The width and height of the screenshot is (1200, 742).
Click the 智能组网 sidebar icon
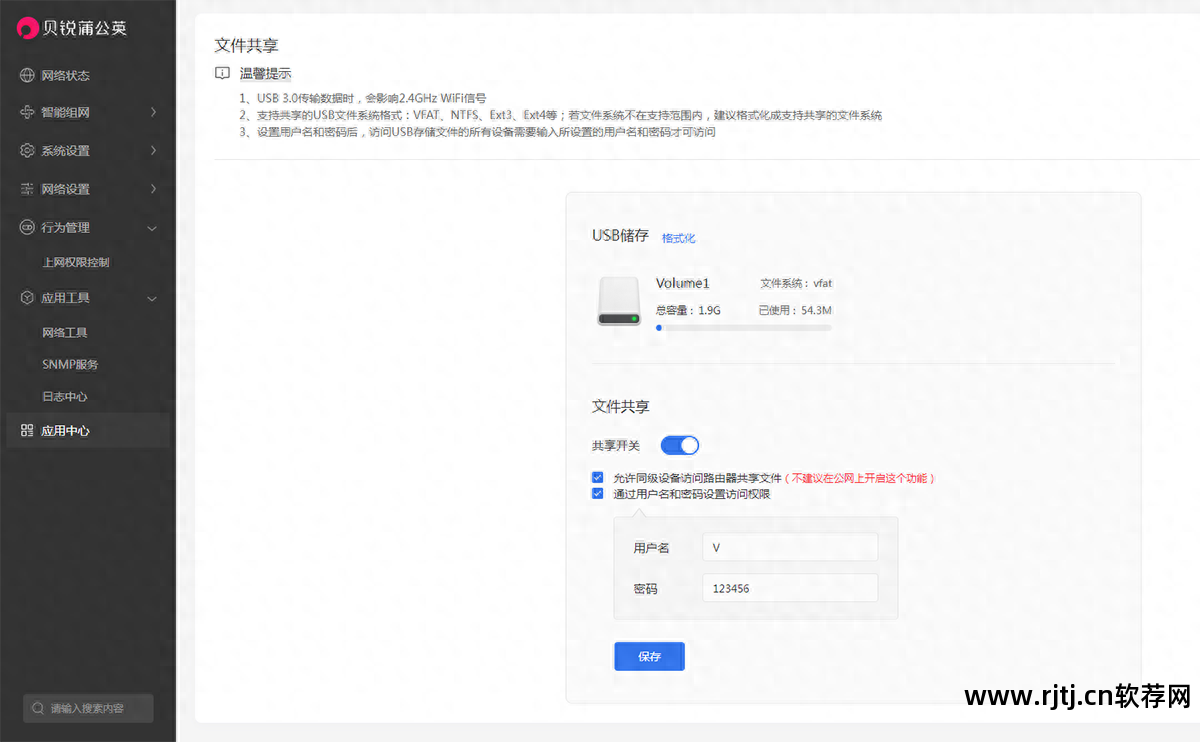pyautogui.click(x=26, y=112)
